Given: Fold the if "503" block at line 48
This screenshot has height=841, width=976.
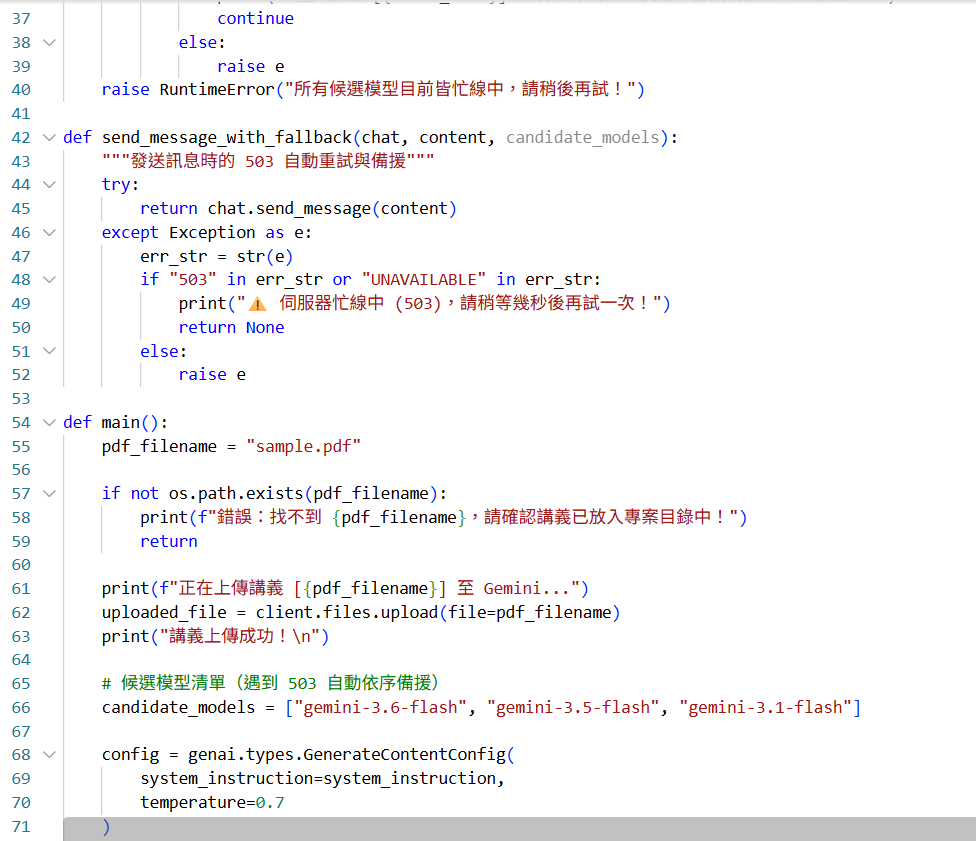Looking at the screenshot, I should [49, 280].
